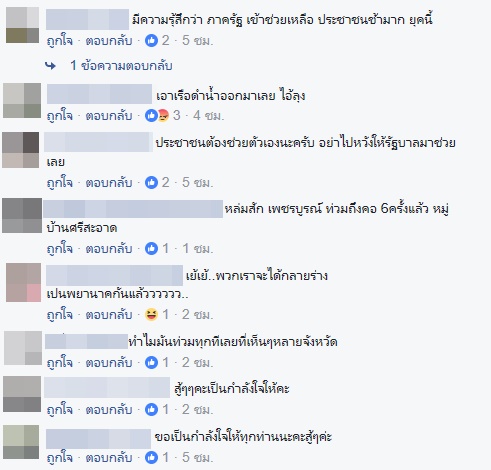Click reply arrow icon under first comment
Viewport: 491px width, 470px height.
coord(50,66)
